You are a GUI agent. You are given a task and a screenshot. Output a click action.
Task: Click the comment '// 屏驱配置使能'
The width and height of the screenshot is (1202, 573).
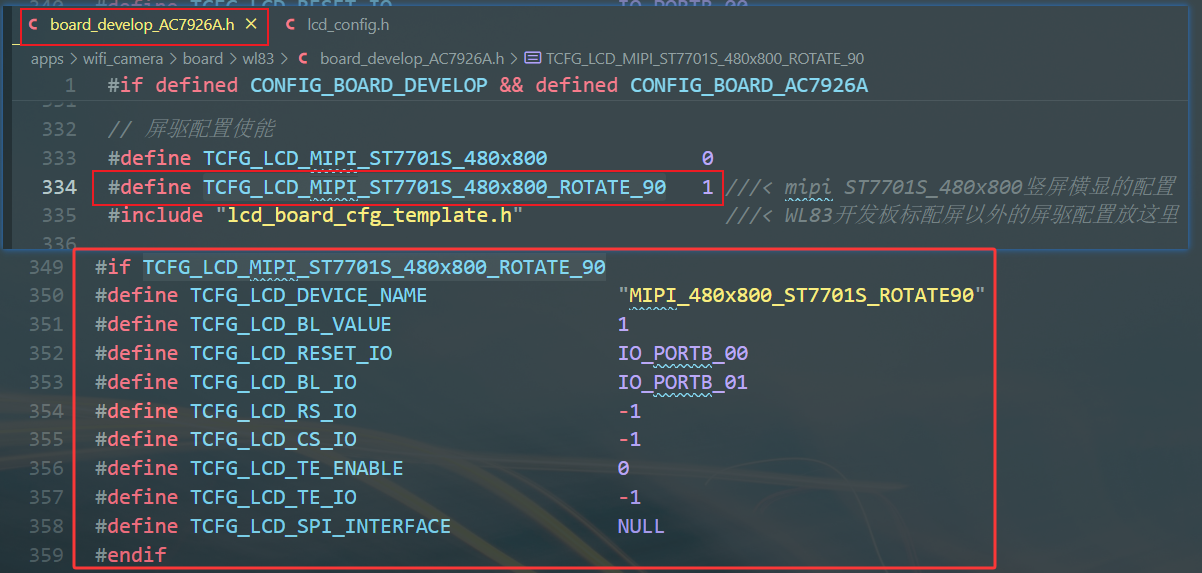pyautogui.click(x=191, y=129)
